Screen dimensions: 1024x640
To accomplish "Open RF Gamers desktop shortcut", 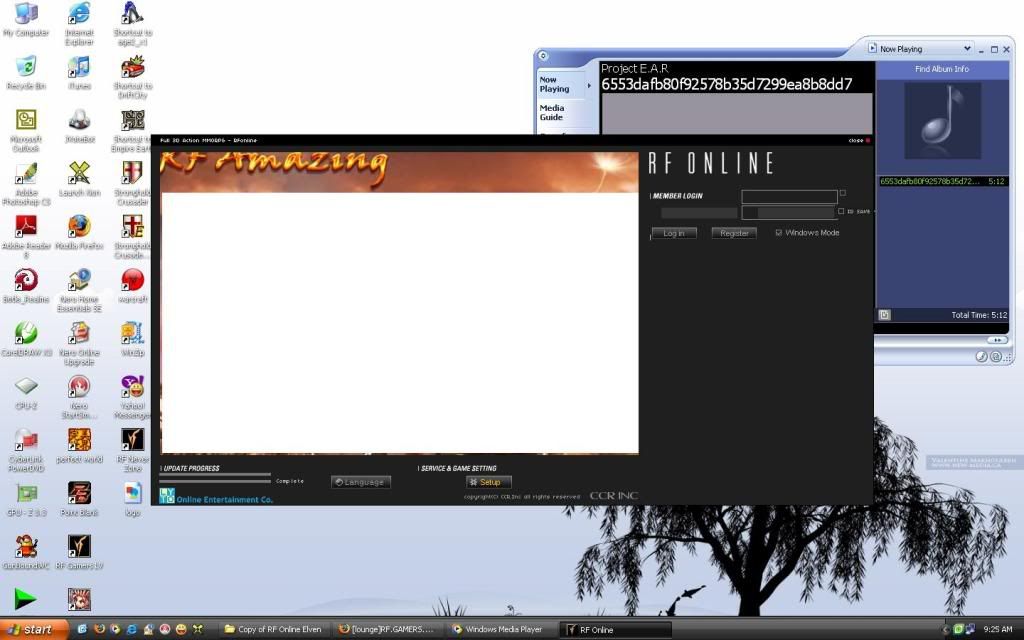I will pyautogui.click(x=79, y=552).
